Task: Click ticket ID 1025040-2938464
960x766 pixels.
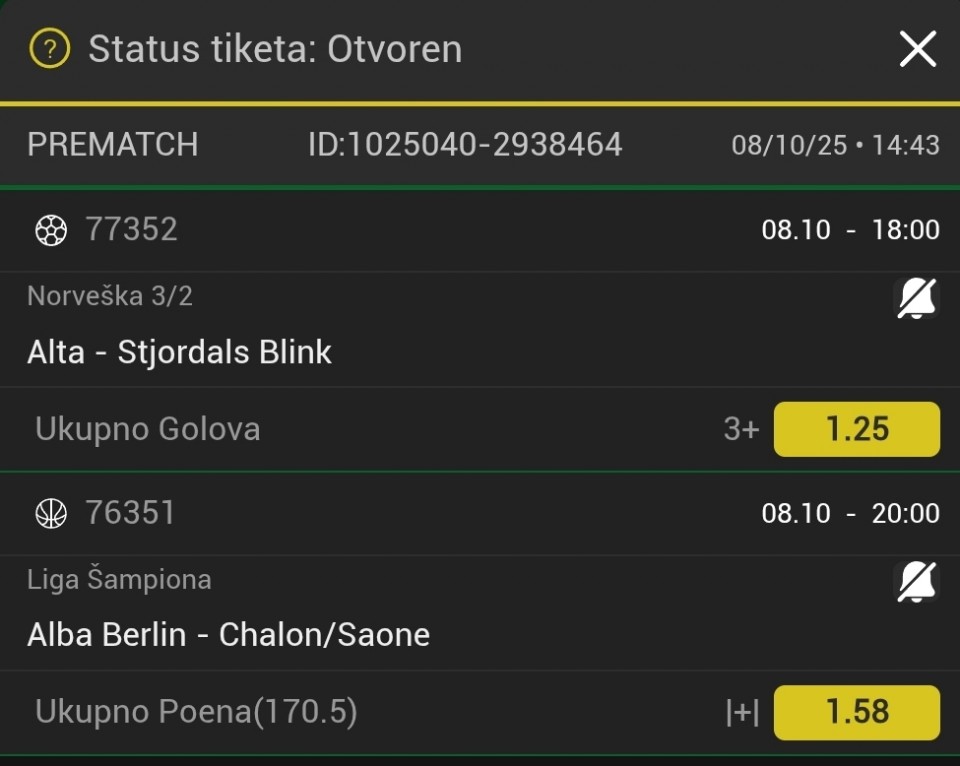Action: 465,145
